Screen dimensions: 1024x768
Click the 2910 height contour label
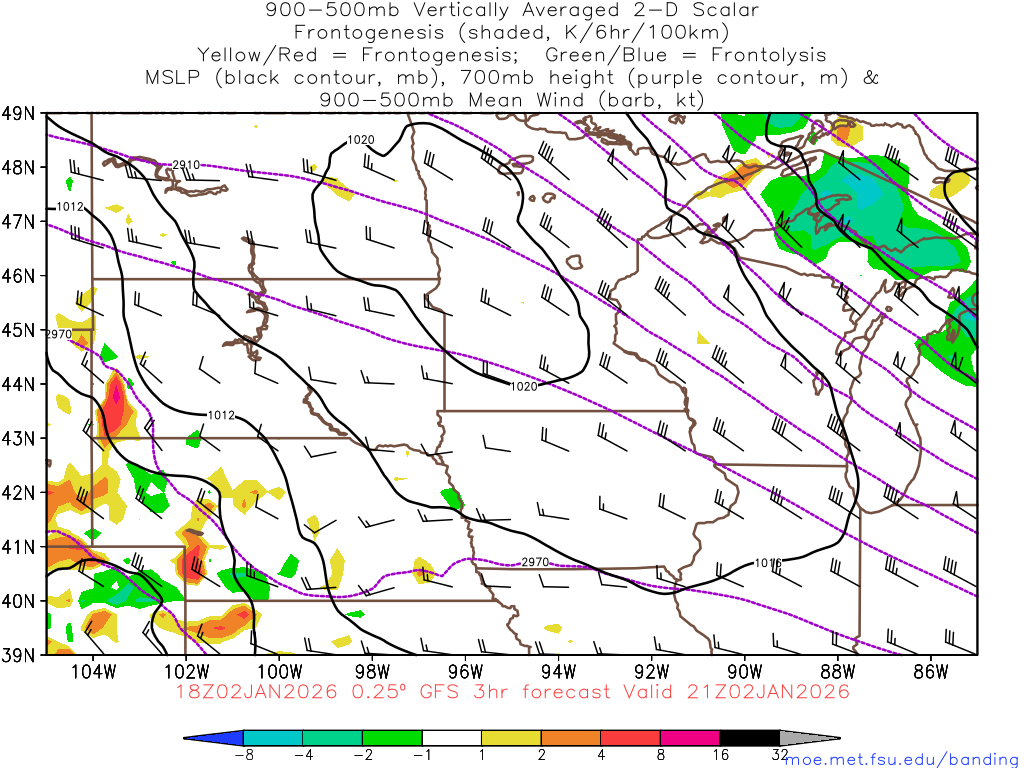pos(186,165)
